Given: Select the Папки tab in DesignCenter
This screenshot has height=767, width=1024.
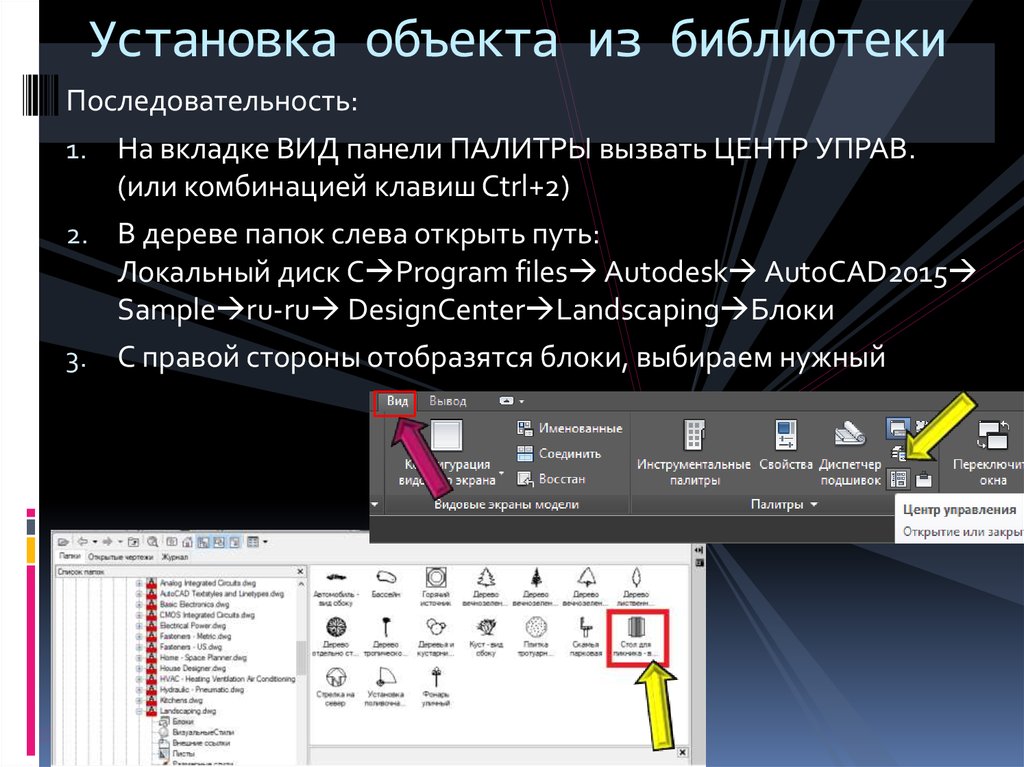Looking at the screenshot, I should click(70, 557).
